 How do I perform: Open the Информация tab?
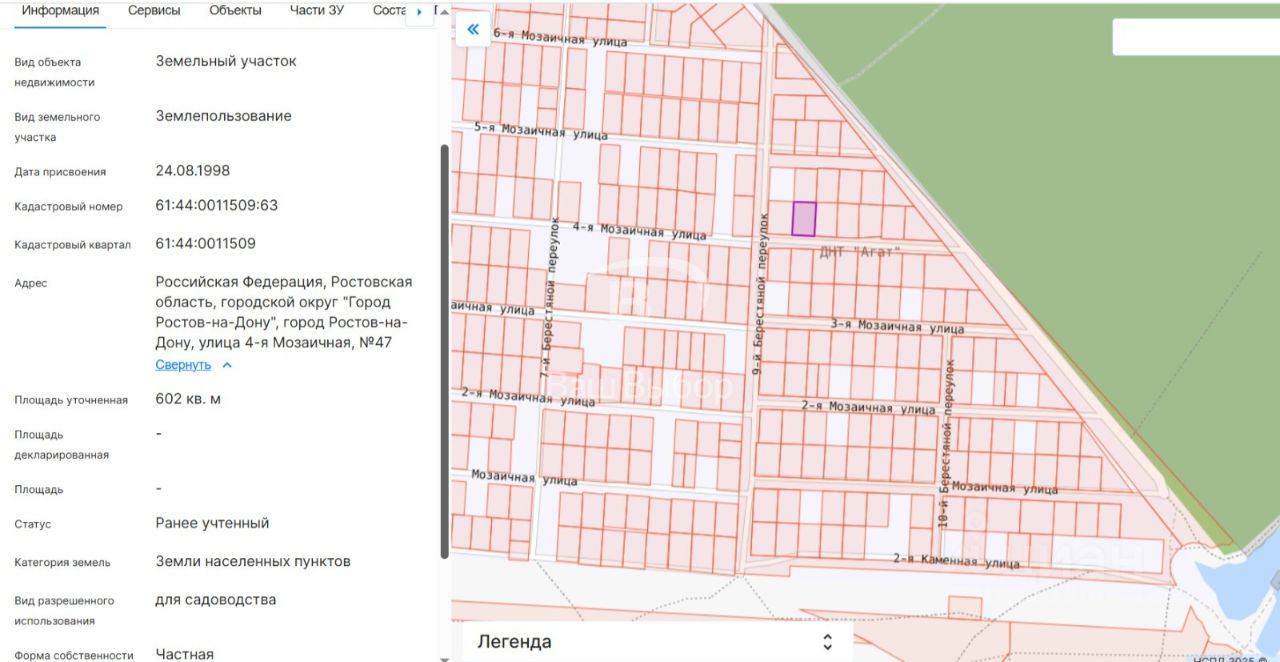60,10
